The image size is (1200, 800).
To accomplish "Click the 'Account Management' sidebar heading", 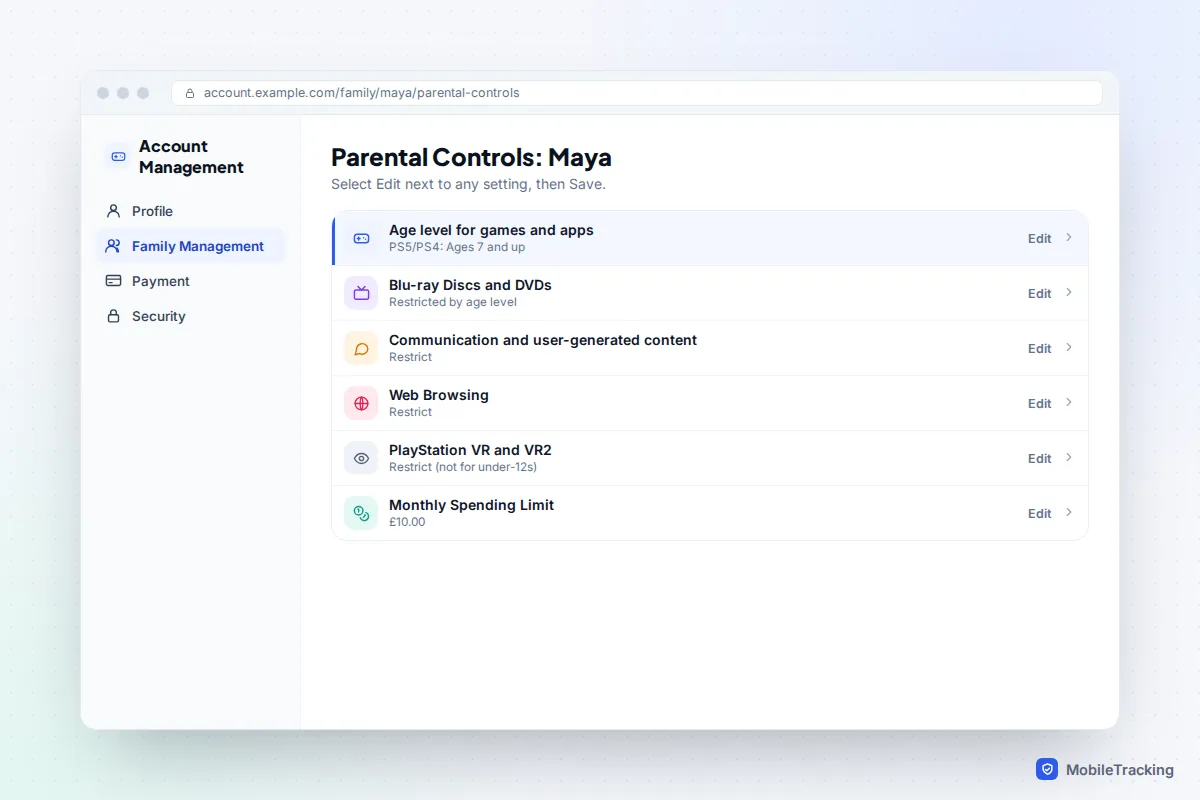I will pyautogui.click(x=191, y=157).
